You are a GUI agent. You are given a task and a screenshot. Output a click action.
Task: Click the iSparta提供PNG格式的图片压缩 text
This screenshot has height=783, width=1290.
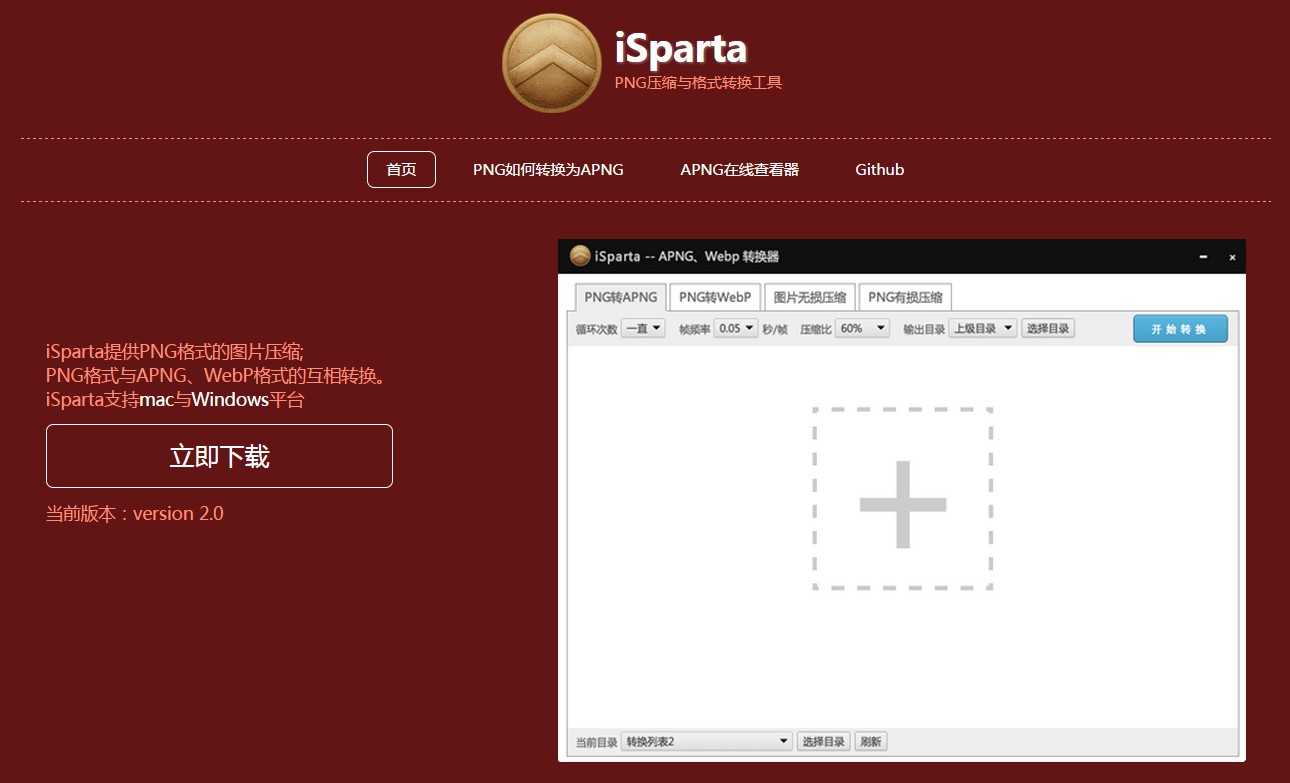click(174, 352)
